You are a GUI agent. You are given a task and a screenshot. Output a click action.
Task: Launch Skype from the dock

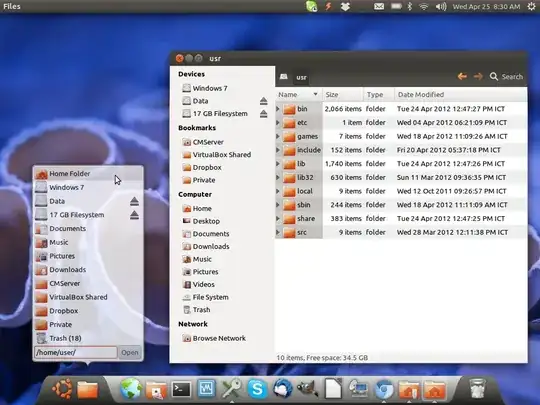click(x=257, y=389)
